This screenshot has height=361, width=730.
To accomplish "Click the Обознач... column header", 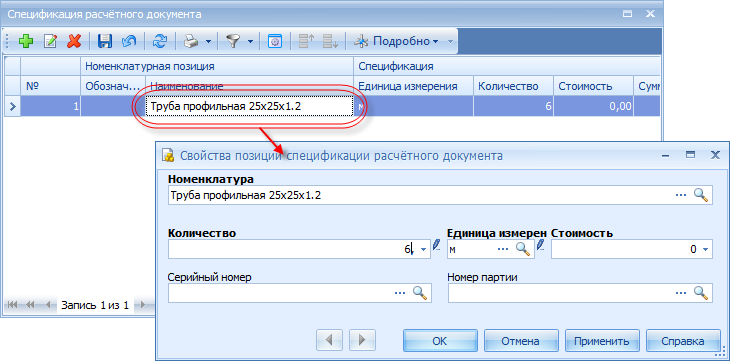I will (113, 86).
